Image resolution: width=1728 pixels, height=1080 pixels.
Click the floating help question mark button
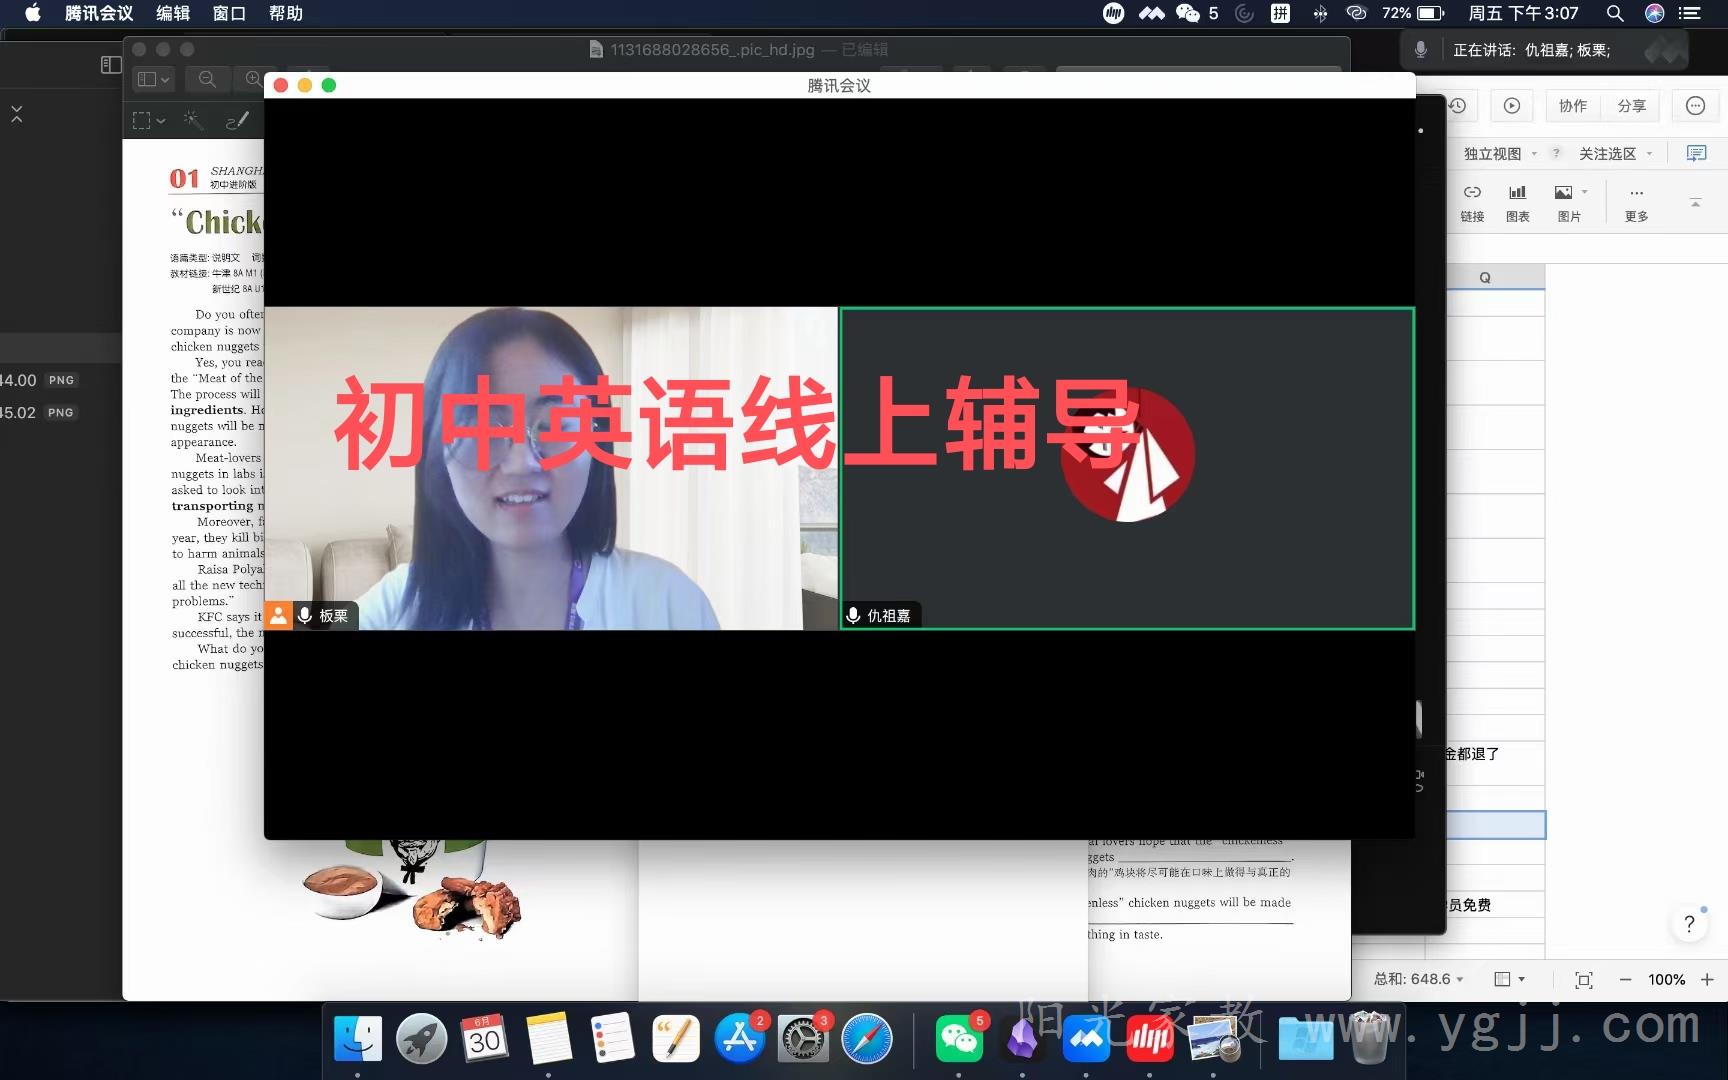(x=1689, y=924)
